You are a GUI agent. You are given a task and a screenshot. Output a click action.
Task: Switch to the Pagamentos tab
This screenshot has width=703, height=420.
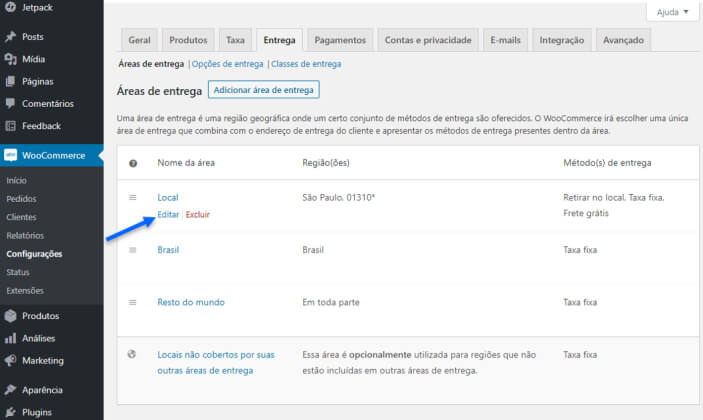click(340, 40)
